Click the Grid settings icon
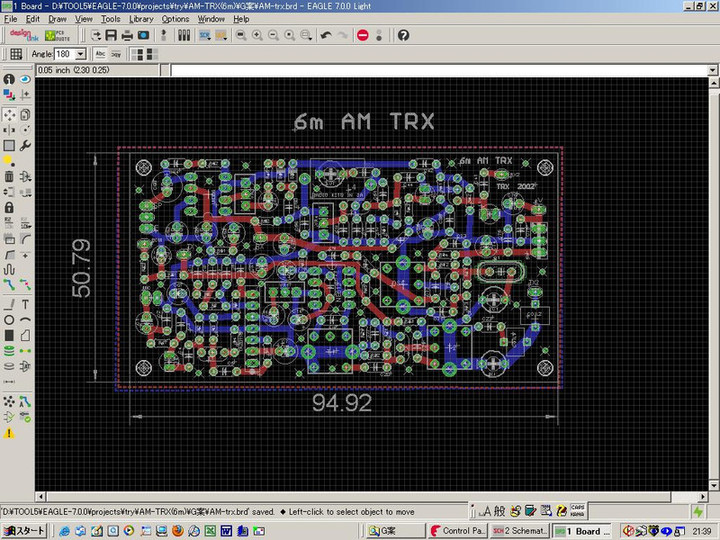This screenshot has width=720, height=540. [x=16, y=54]
